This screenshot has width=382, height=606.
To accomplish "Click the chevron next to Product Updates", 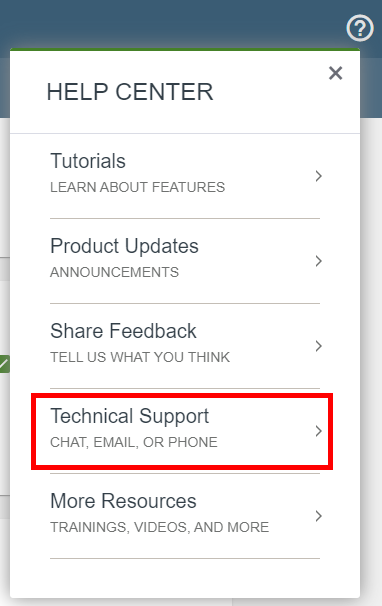I will (318, 261).
